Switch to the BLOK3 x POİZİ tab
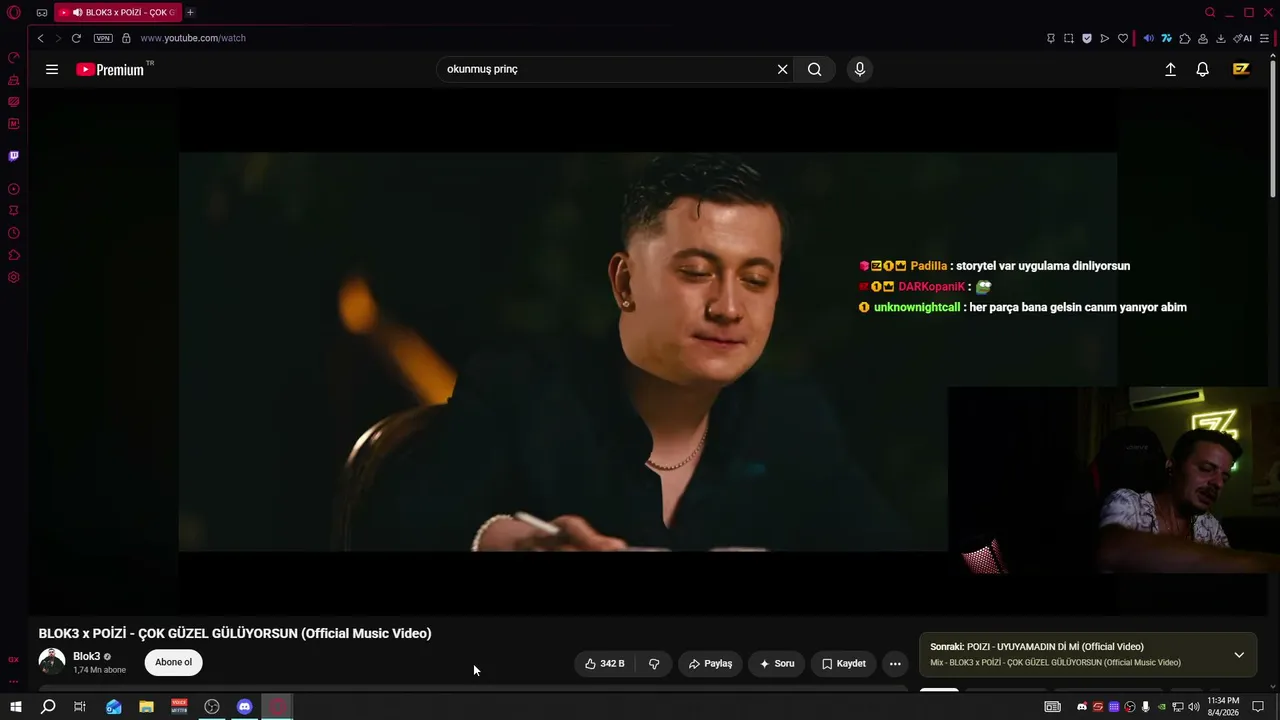The image size is (1280, 720). 117,12
